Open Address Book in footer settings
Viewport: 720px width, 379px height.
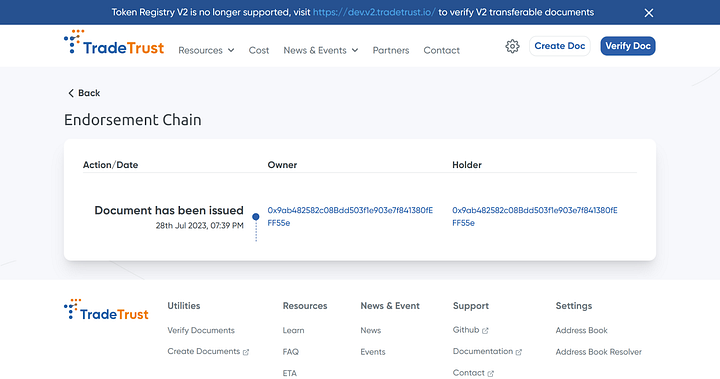point(581,330)
